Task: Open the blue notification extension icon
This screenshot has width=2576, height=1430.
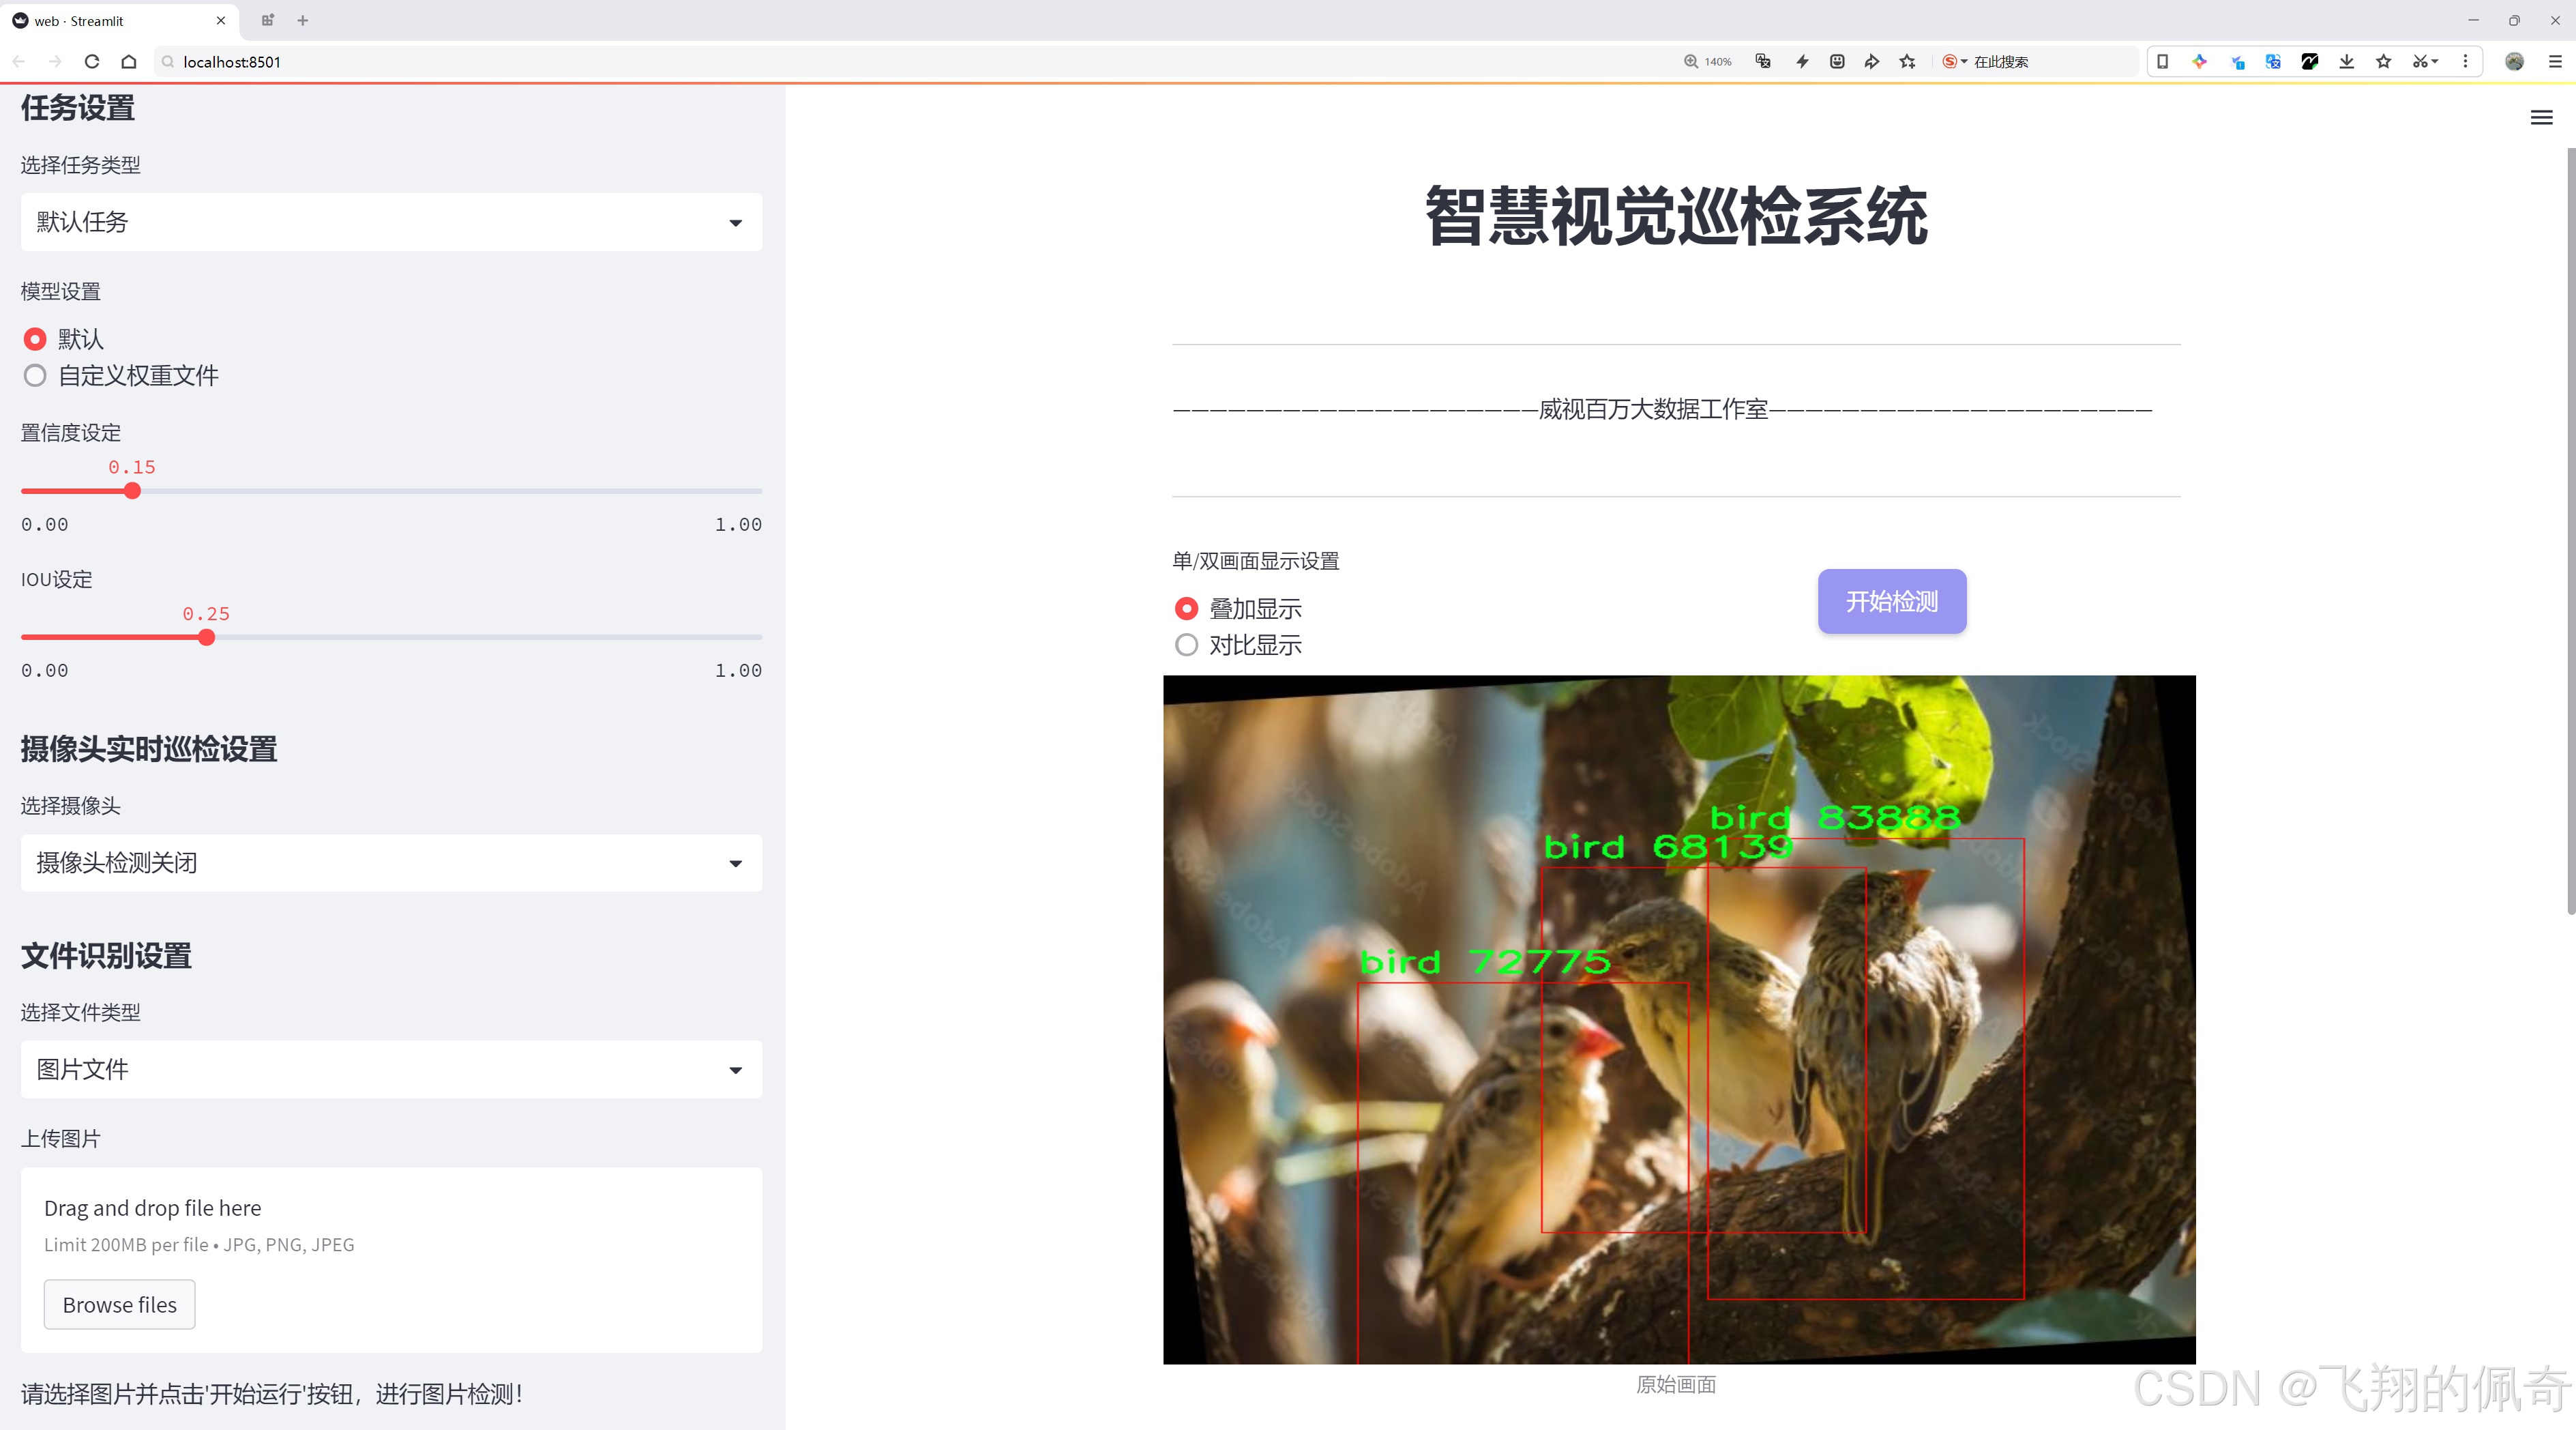Action: pos(2237,61)
